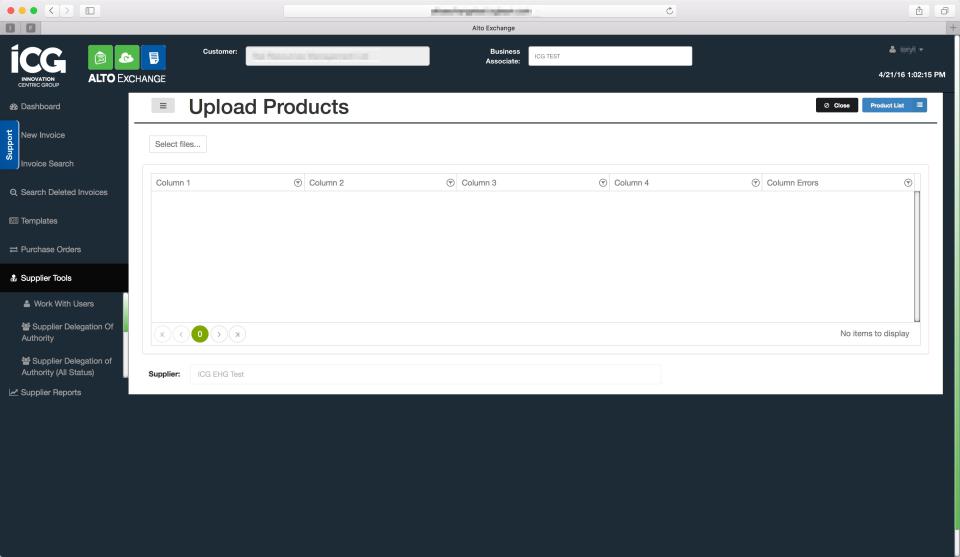The width and height of the screenshot is (960, 557).
Task: Open Templates in the sidebar
Action: point(34,221)
